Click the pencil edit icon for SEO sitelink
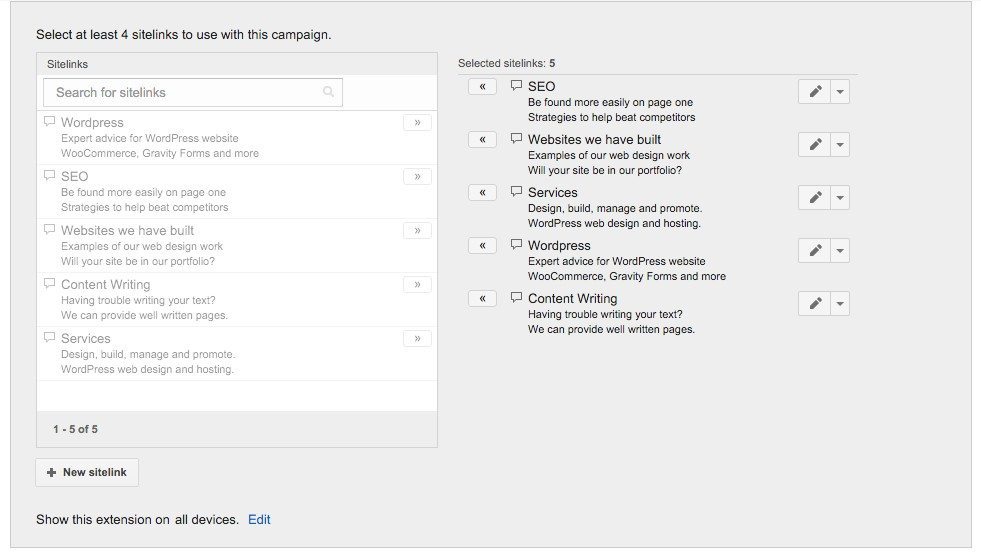This screenshot has width=981, height=556. click(x=815, y=92)
